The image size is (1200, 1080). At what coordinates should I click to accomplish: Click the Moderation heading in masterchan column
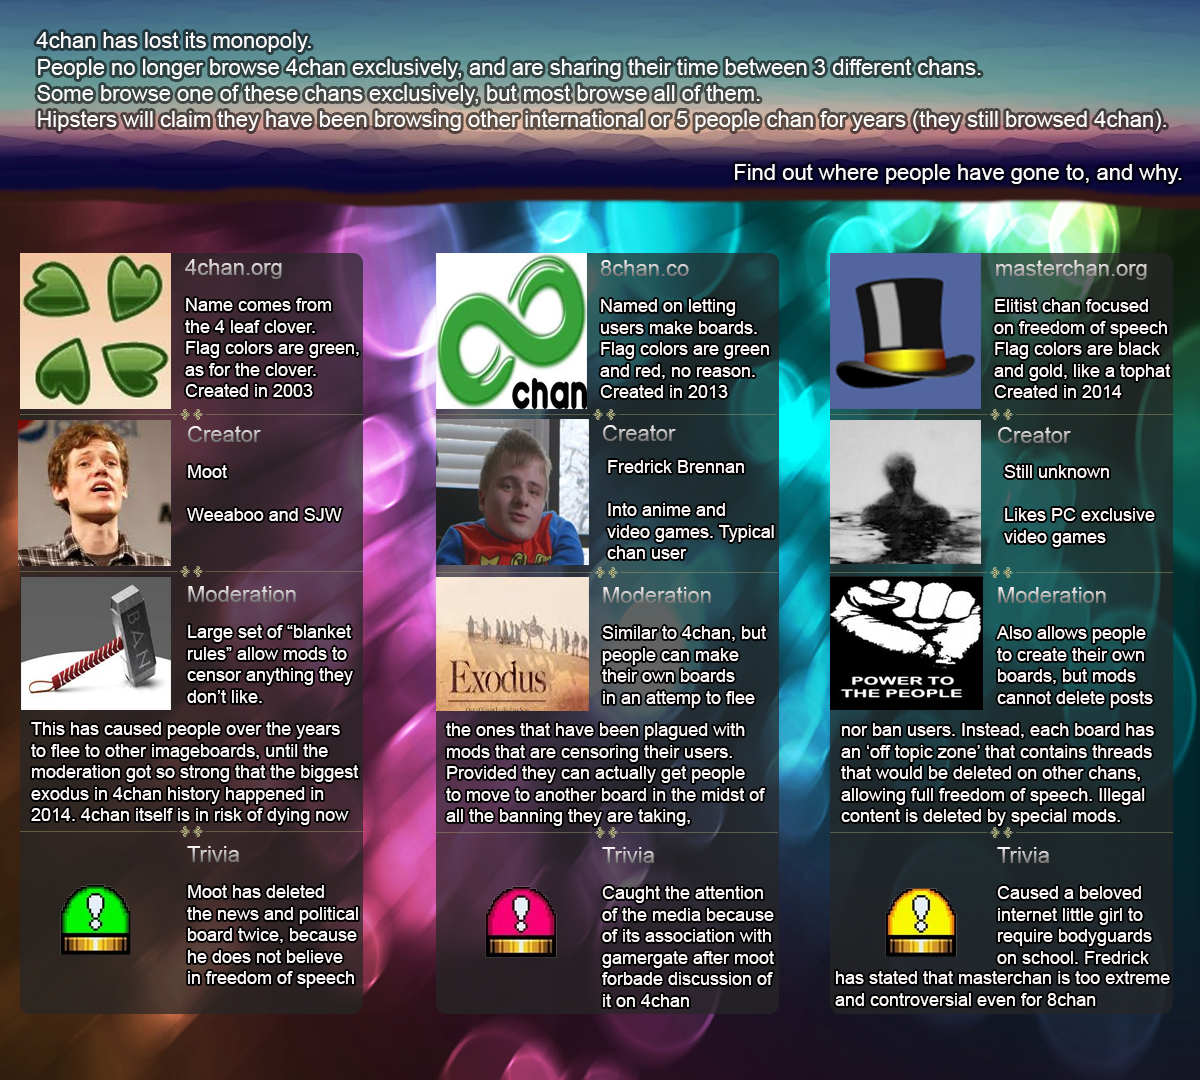click(x=1052, y=596)
